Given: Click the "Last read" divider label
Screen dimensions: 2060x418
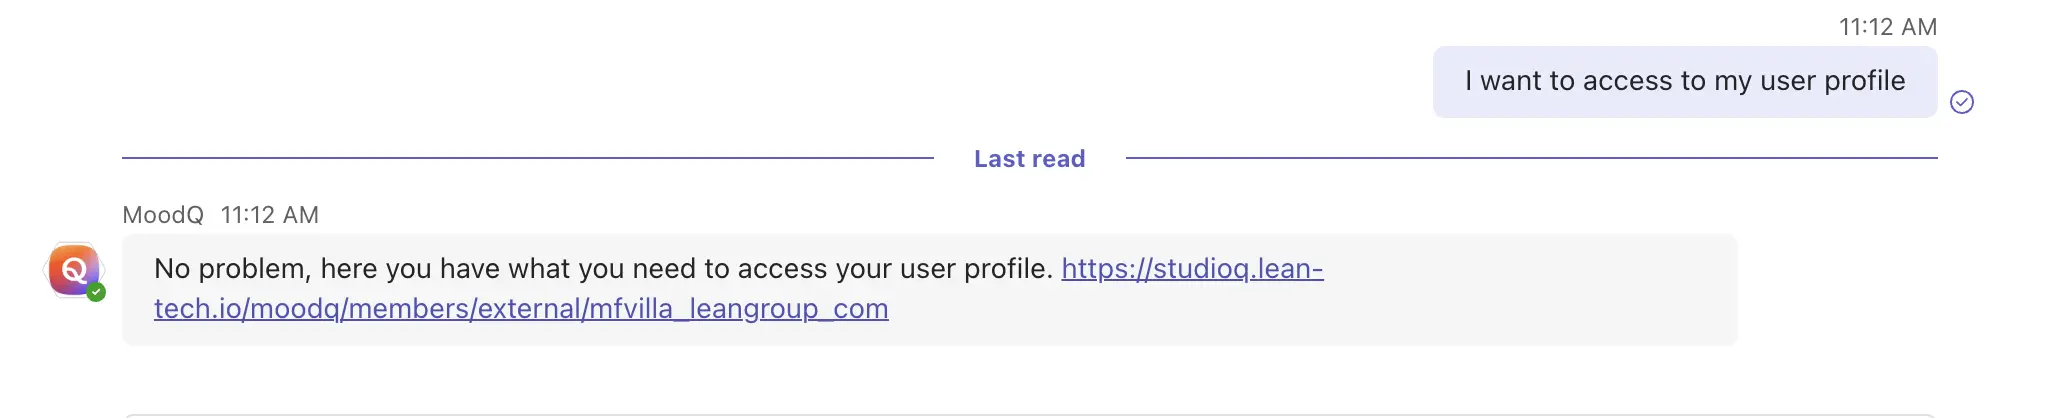Looking at the screenshot, I should coord(1029,159).
